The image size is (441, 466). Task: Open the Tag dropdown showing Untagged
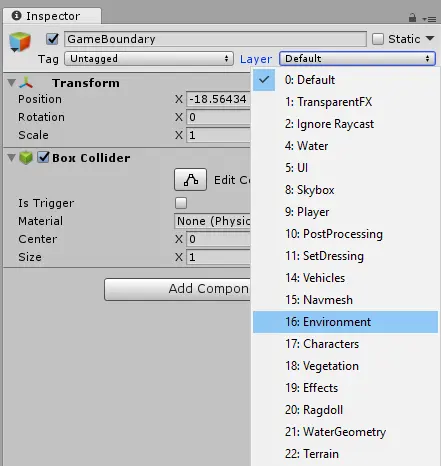(149, 59)
